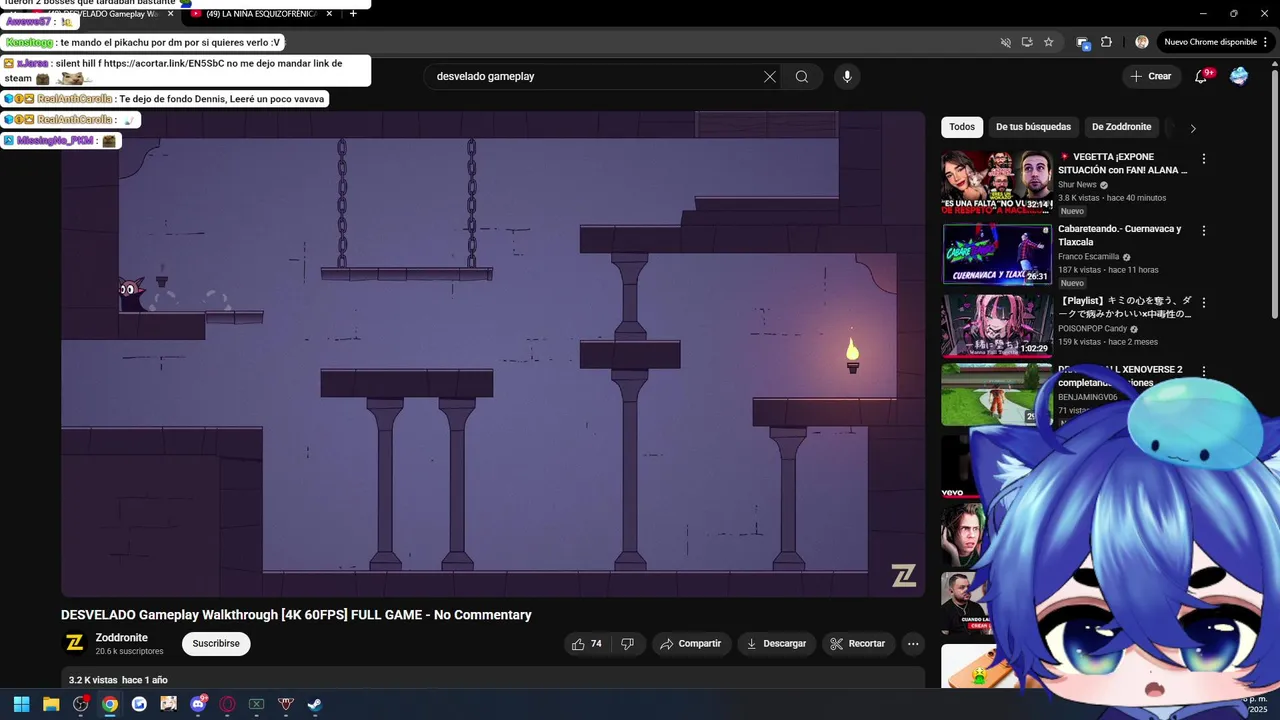Viewport: 1280px width, 720px height.
Task: Open the YouTube account avatar menu
Action: (1239, 77)
